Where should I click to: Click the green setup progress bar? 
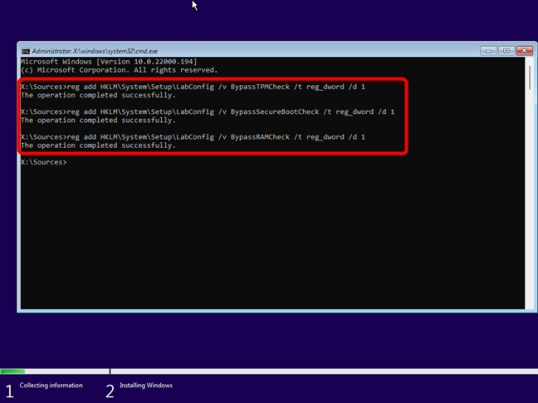tap(13, 371)
